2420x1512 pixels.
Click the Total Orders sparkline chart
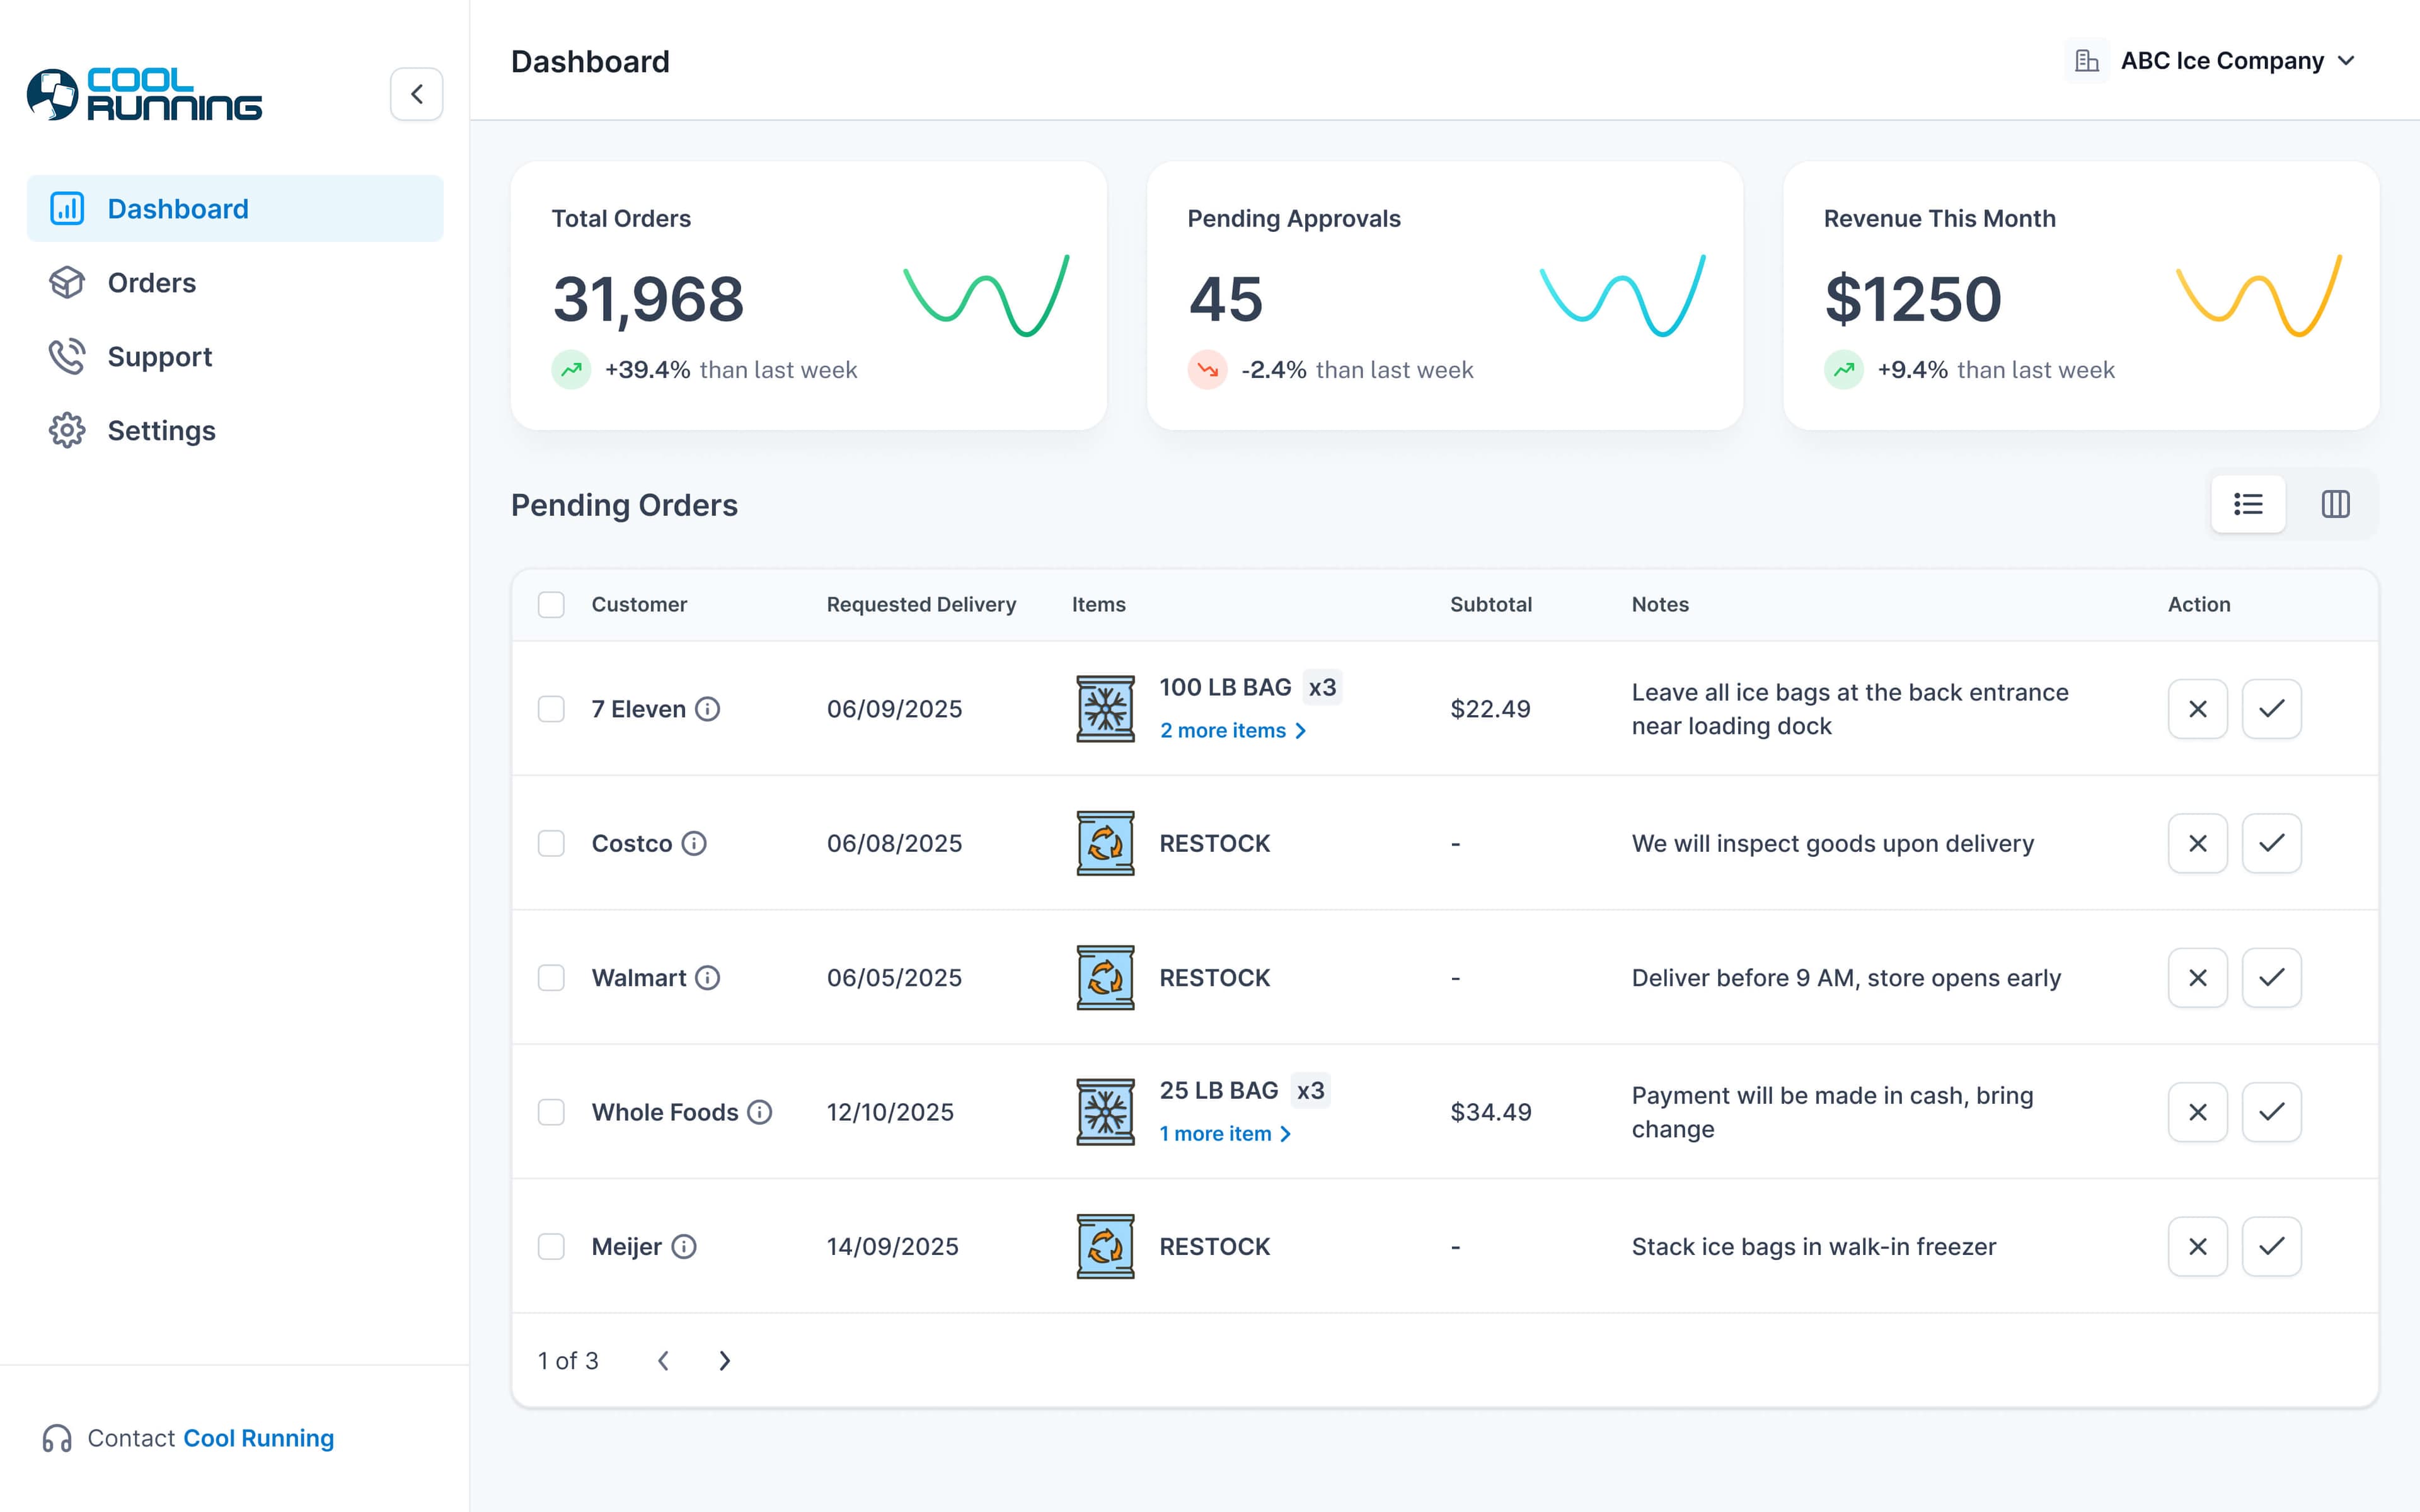(x=986, y=296)
